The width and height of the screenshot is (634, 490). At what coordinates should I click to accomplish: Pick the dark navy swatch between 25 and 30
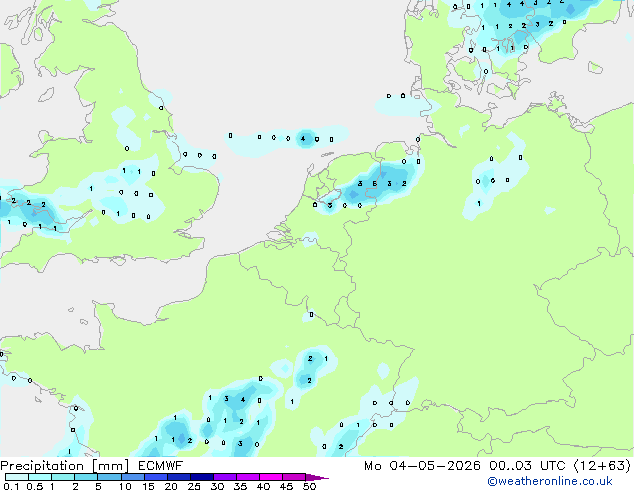[202, 477]
